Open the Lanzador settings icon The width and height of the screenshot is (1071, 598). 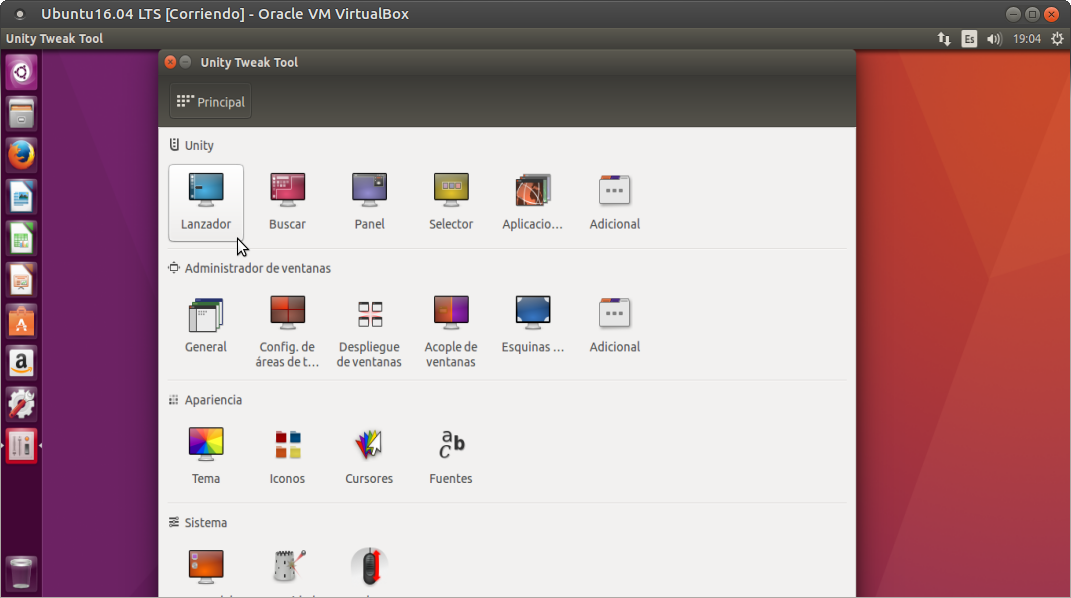(206, 203)
